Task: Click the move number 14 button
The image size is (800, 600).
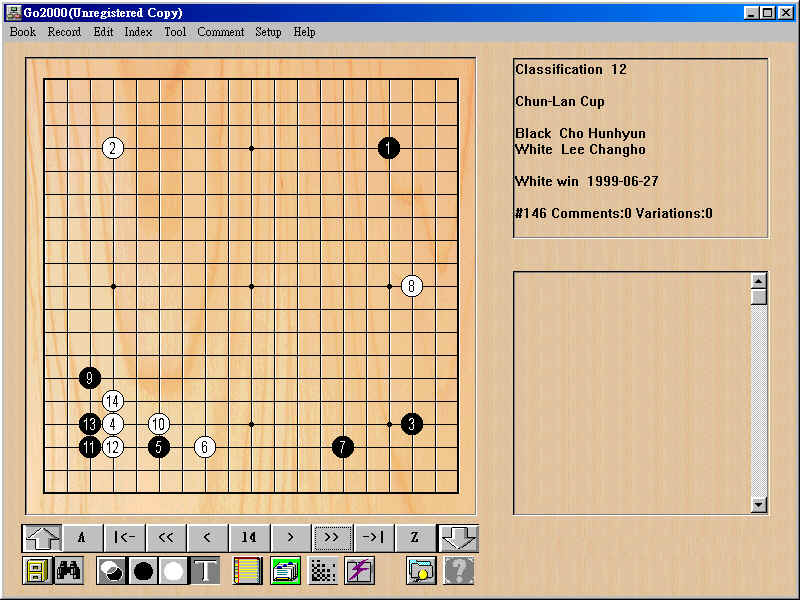Action: (x=249, y=538)
